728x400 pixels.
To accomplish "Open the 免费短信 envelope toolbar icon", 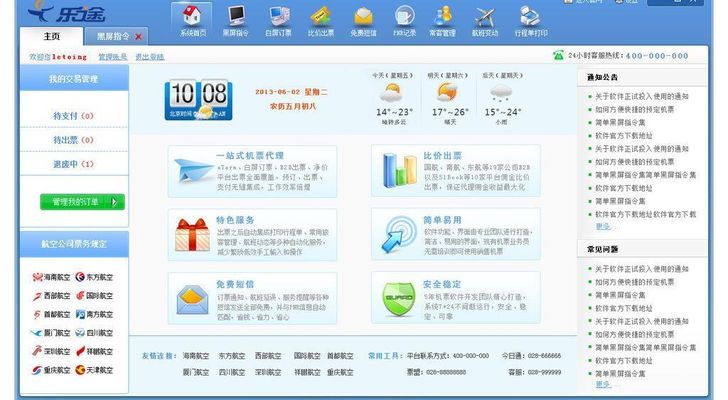I will pos(363,20).
